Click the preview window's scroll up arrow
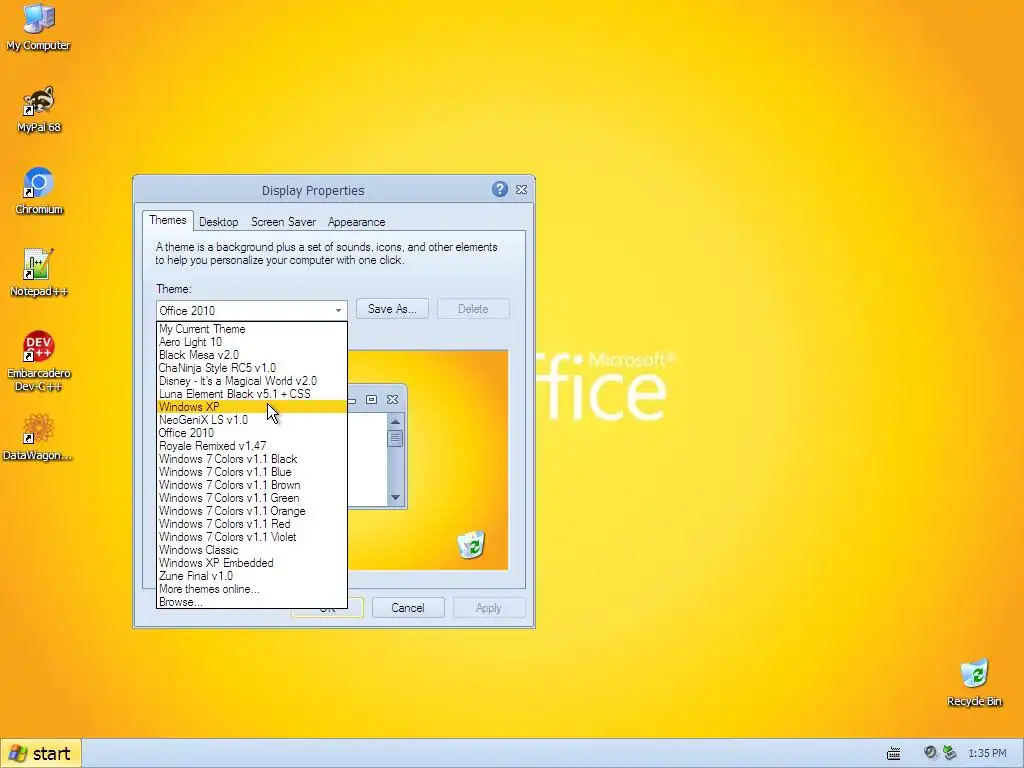The height and width of the screenshot is (768, 1024). [x=395, y=422]
